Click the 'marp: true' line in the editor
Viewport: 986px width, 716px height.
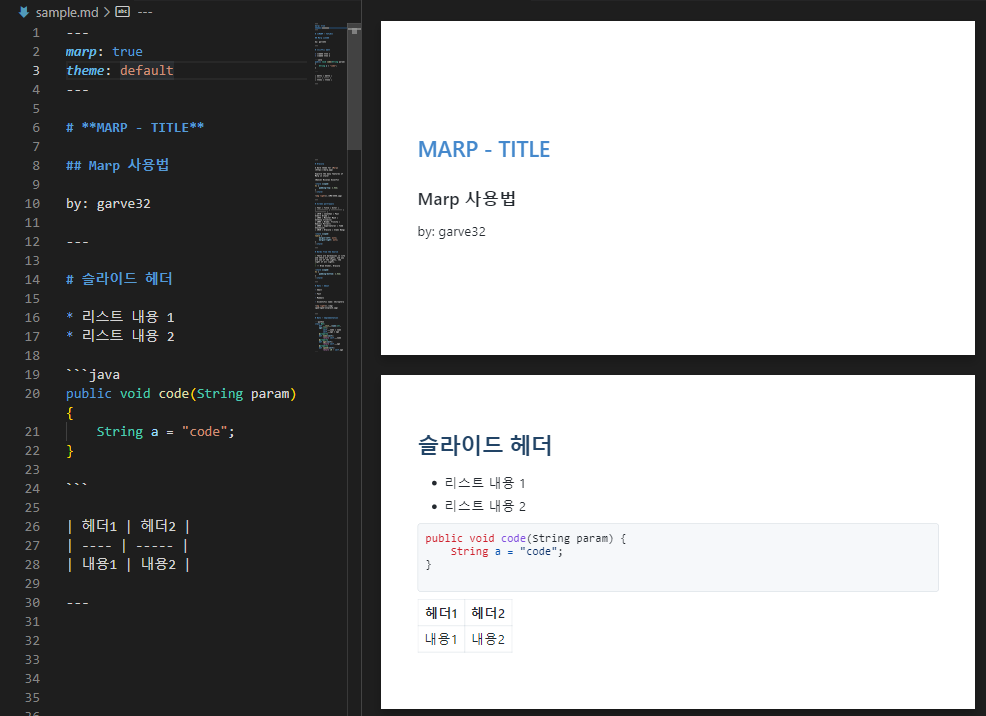click(104, 52)
